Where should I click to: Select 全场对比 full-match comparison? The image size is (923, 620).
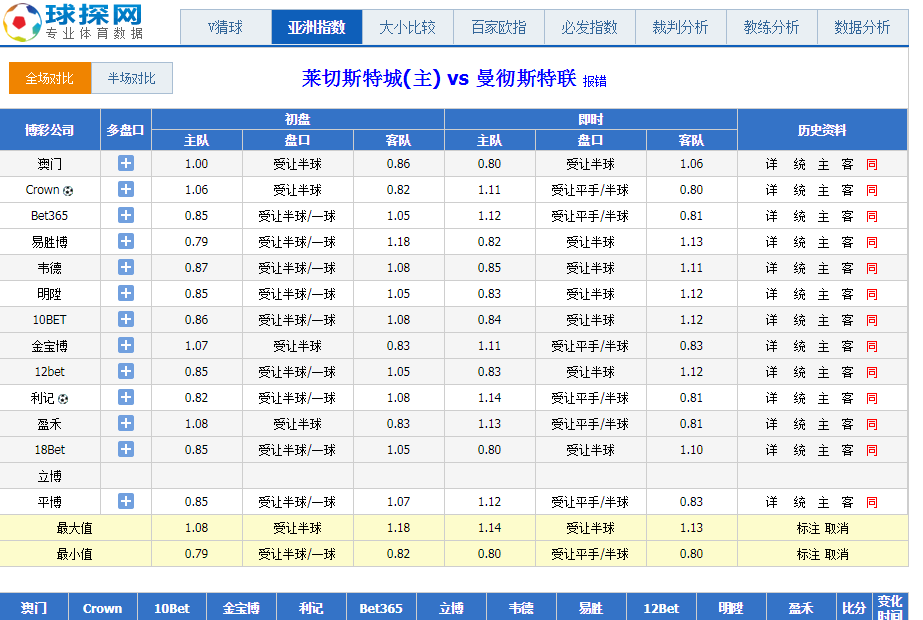(x=50, y=78)
